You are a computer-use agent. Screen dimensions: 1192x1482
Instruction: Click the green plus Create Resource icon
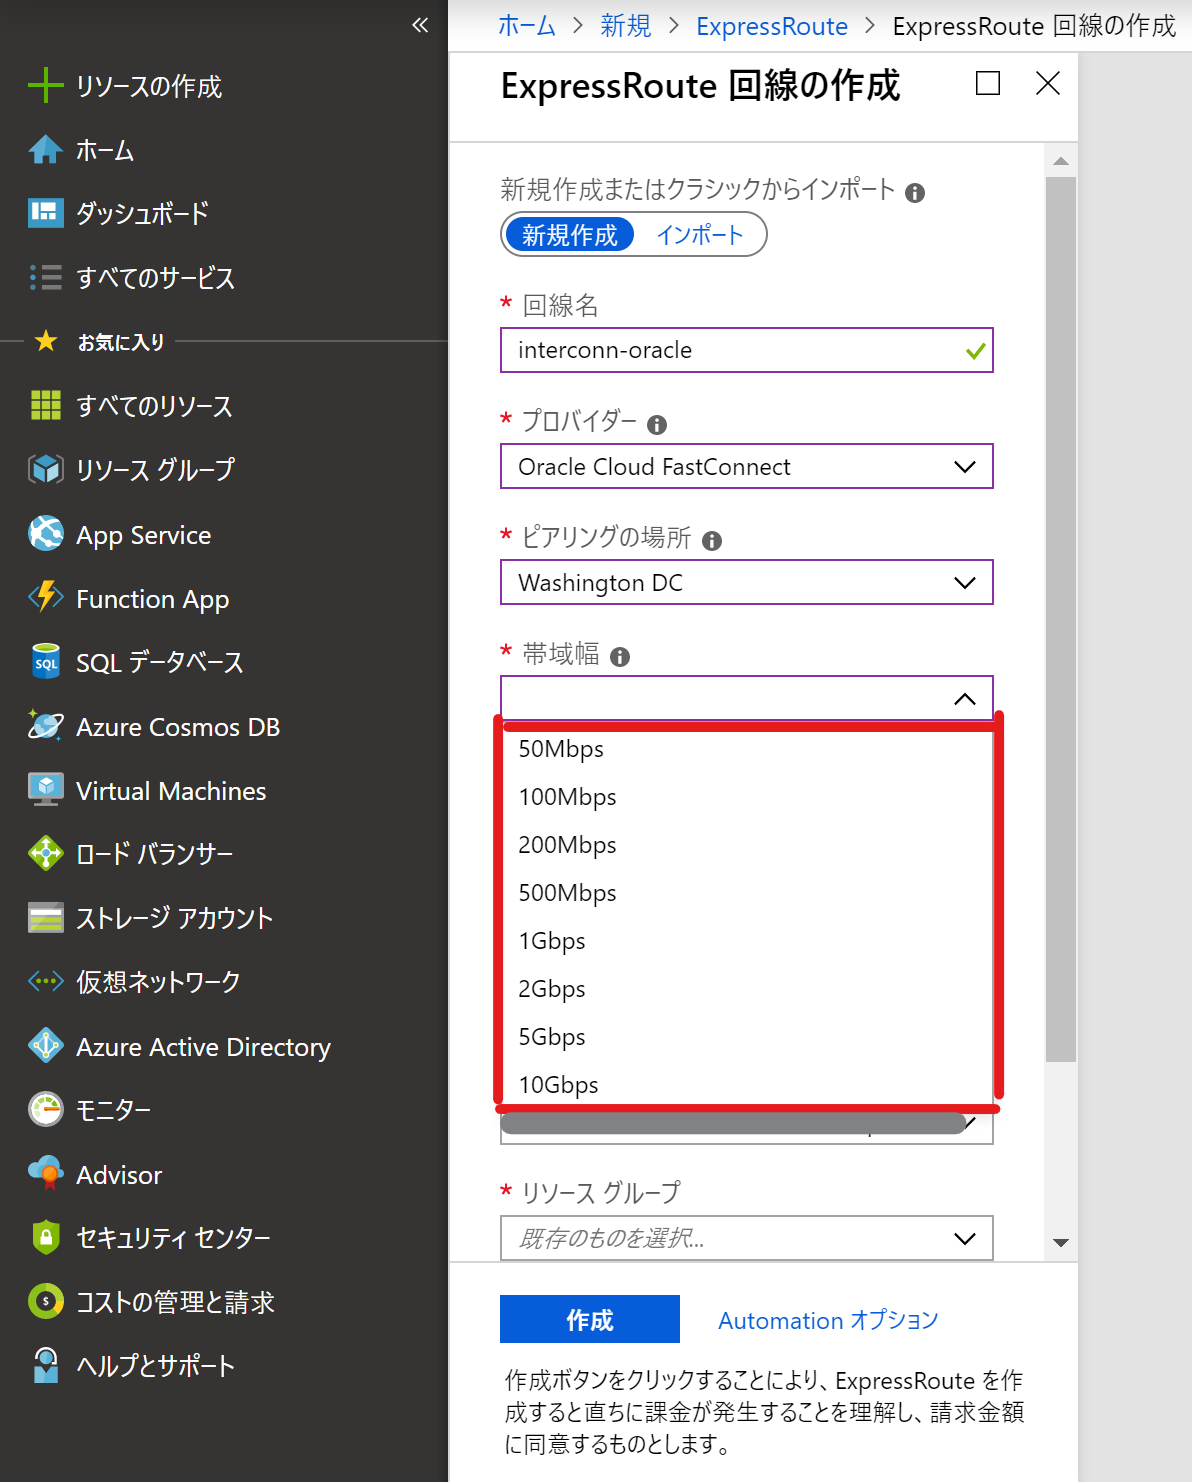(45, 86)
